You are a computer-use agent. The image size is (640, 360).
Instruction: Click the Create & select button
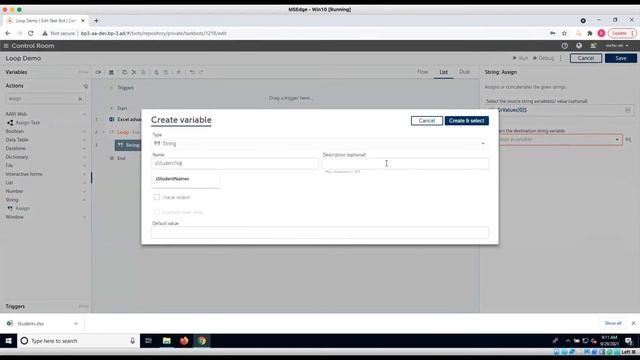point(467,121)
